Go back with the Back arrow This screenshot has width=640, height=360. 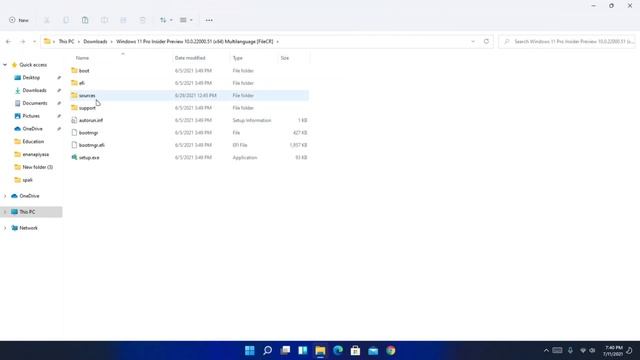point(8,42)
